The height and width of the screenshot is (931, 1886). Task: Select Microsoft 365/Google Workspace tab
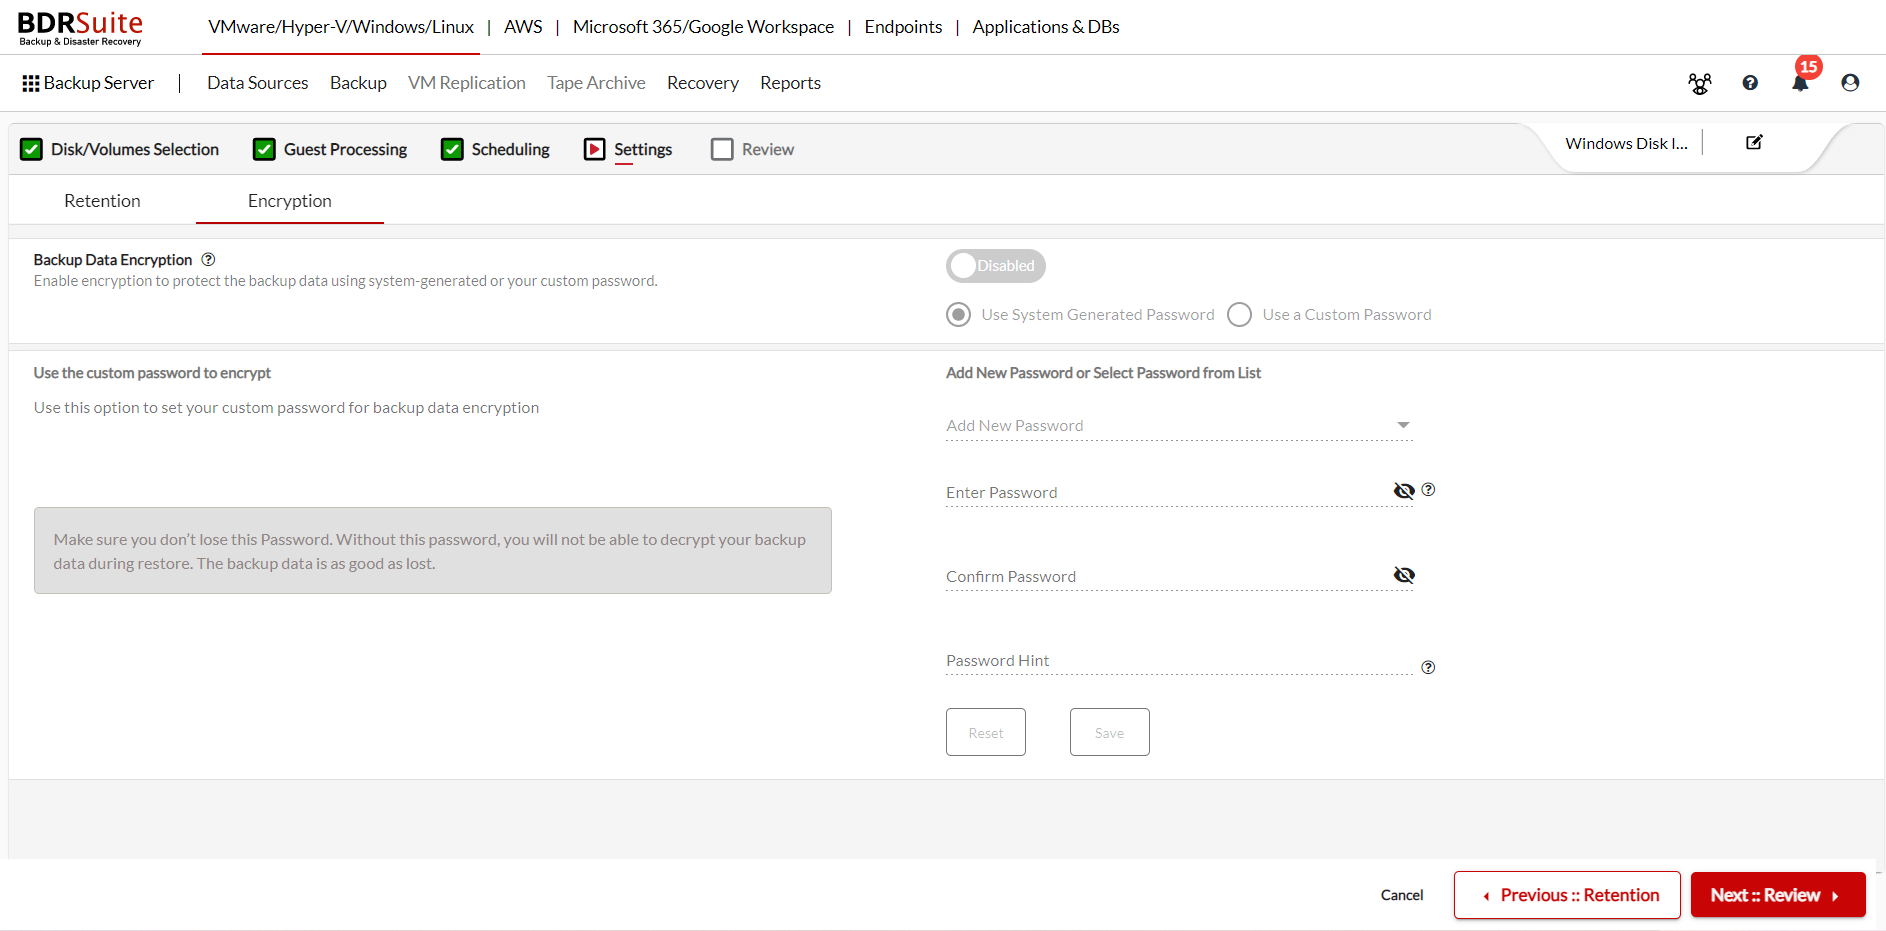pos(703,27)
